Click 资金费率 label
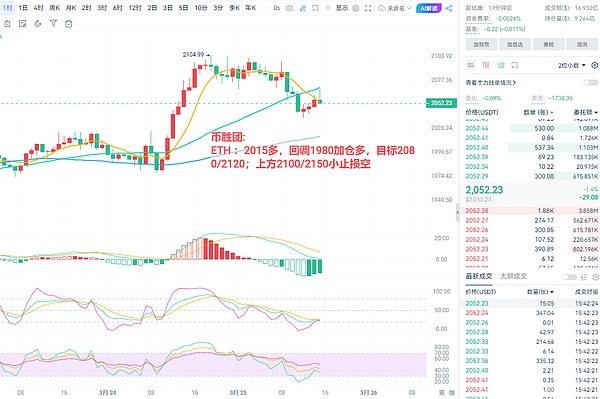This screenshot has height=399, width=600. click(x=478, y=18)
